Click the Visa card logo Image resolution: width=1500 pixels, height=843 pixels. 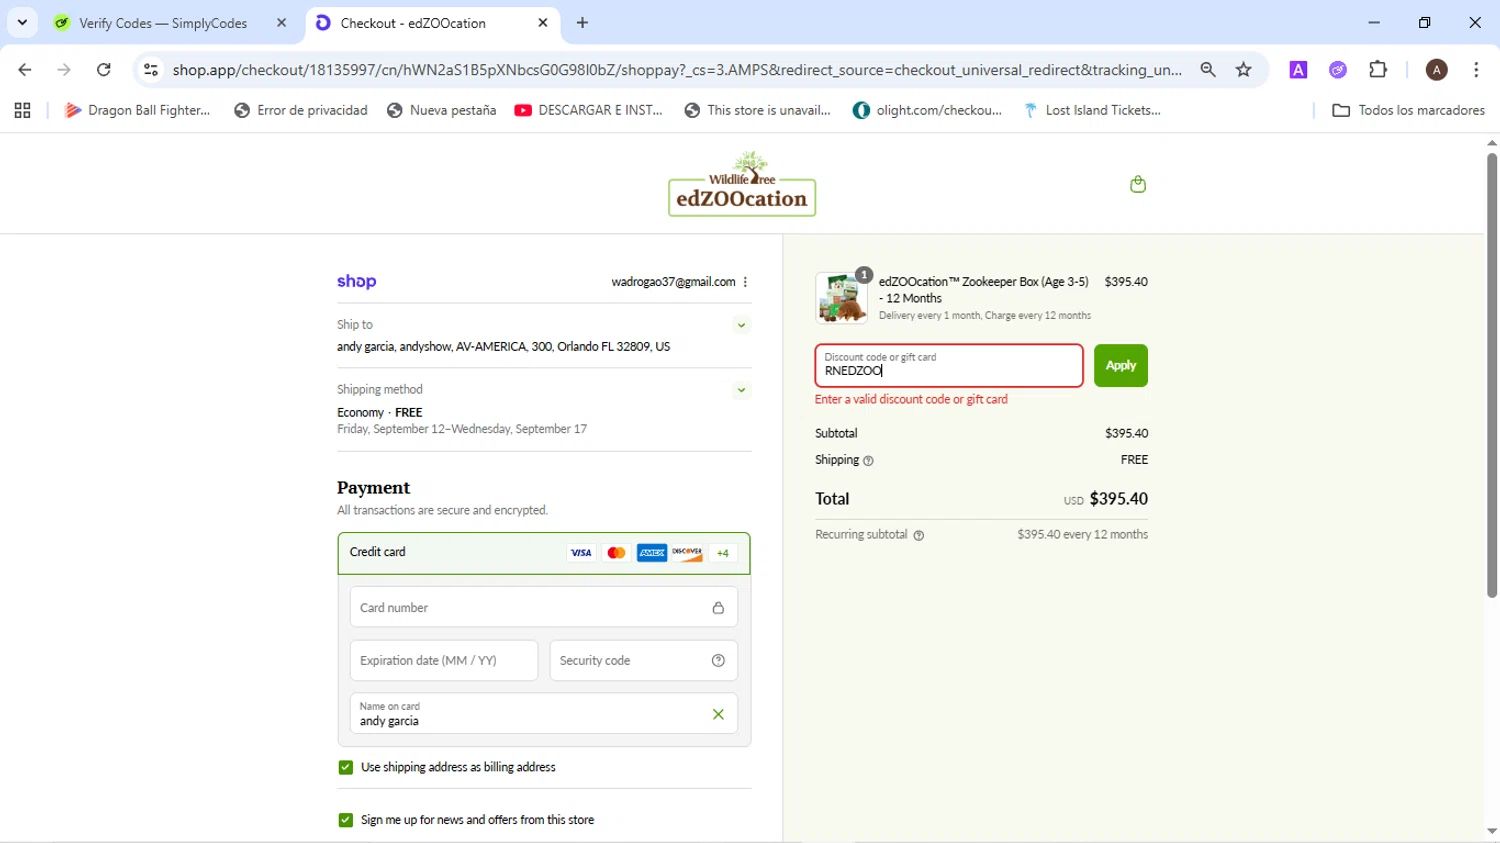coord(581,553)
